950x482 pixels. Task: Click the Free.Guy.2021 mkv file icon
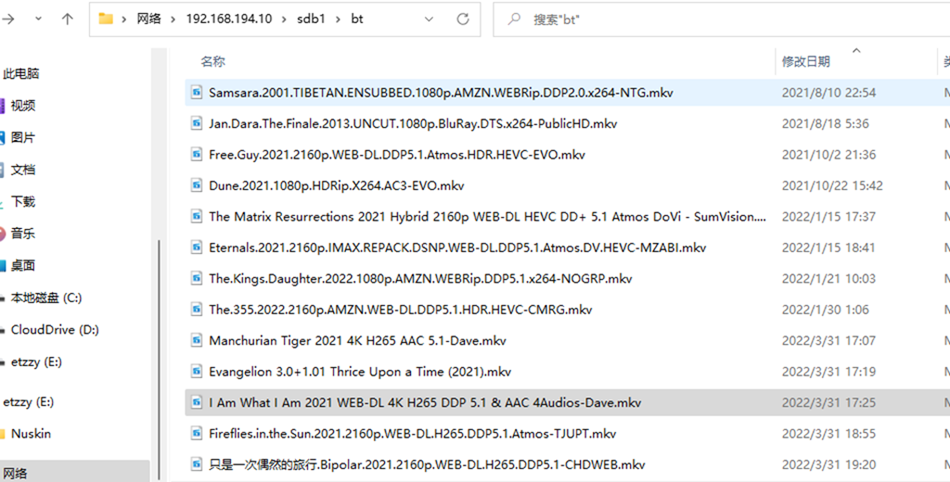(196, 154)
